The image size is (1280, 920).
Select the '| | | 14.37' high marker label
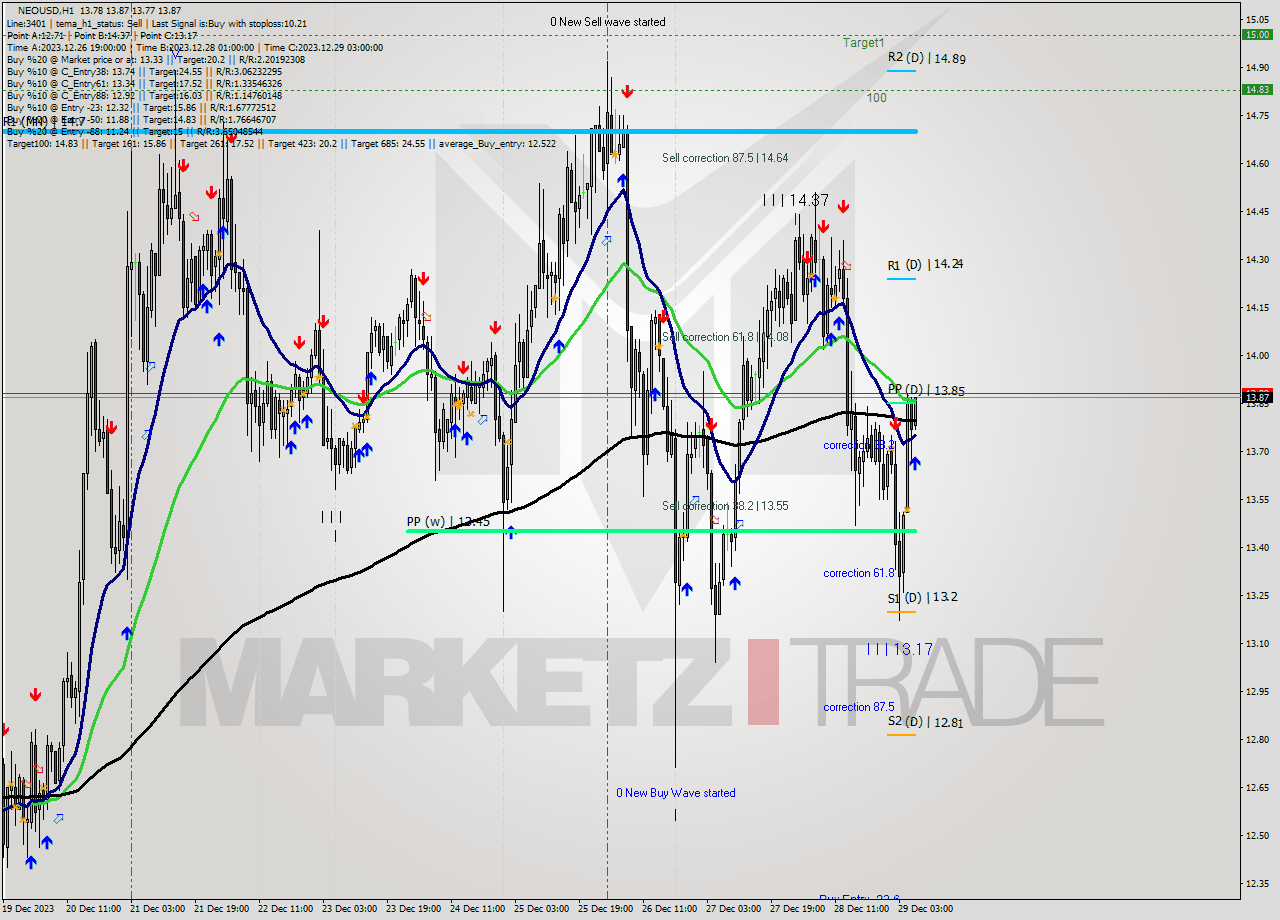click(x=796, y=200)
